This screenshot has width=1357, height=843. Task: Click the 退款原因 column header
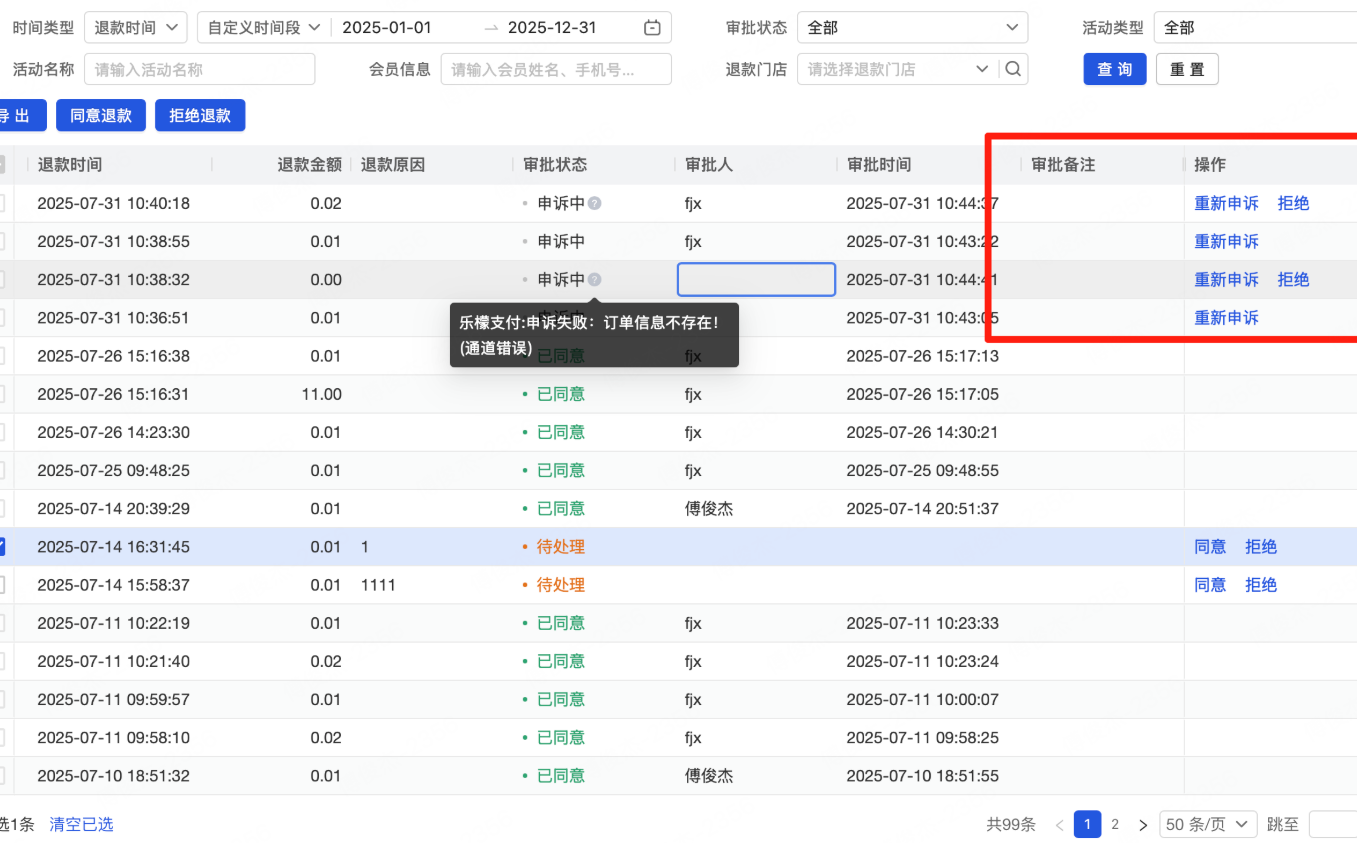click(x=393, y=165)
